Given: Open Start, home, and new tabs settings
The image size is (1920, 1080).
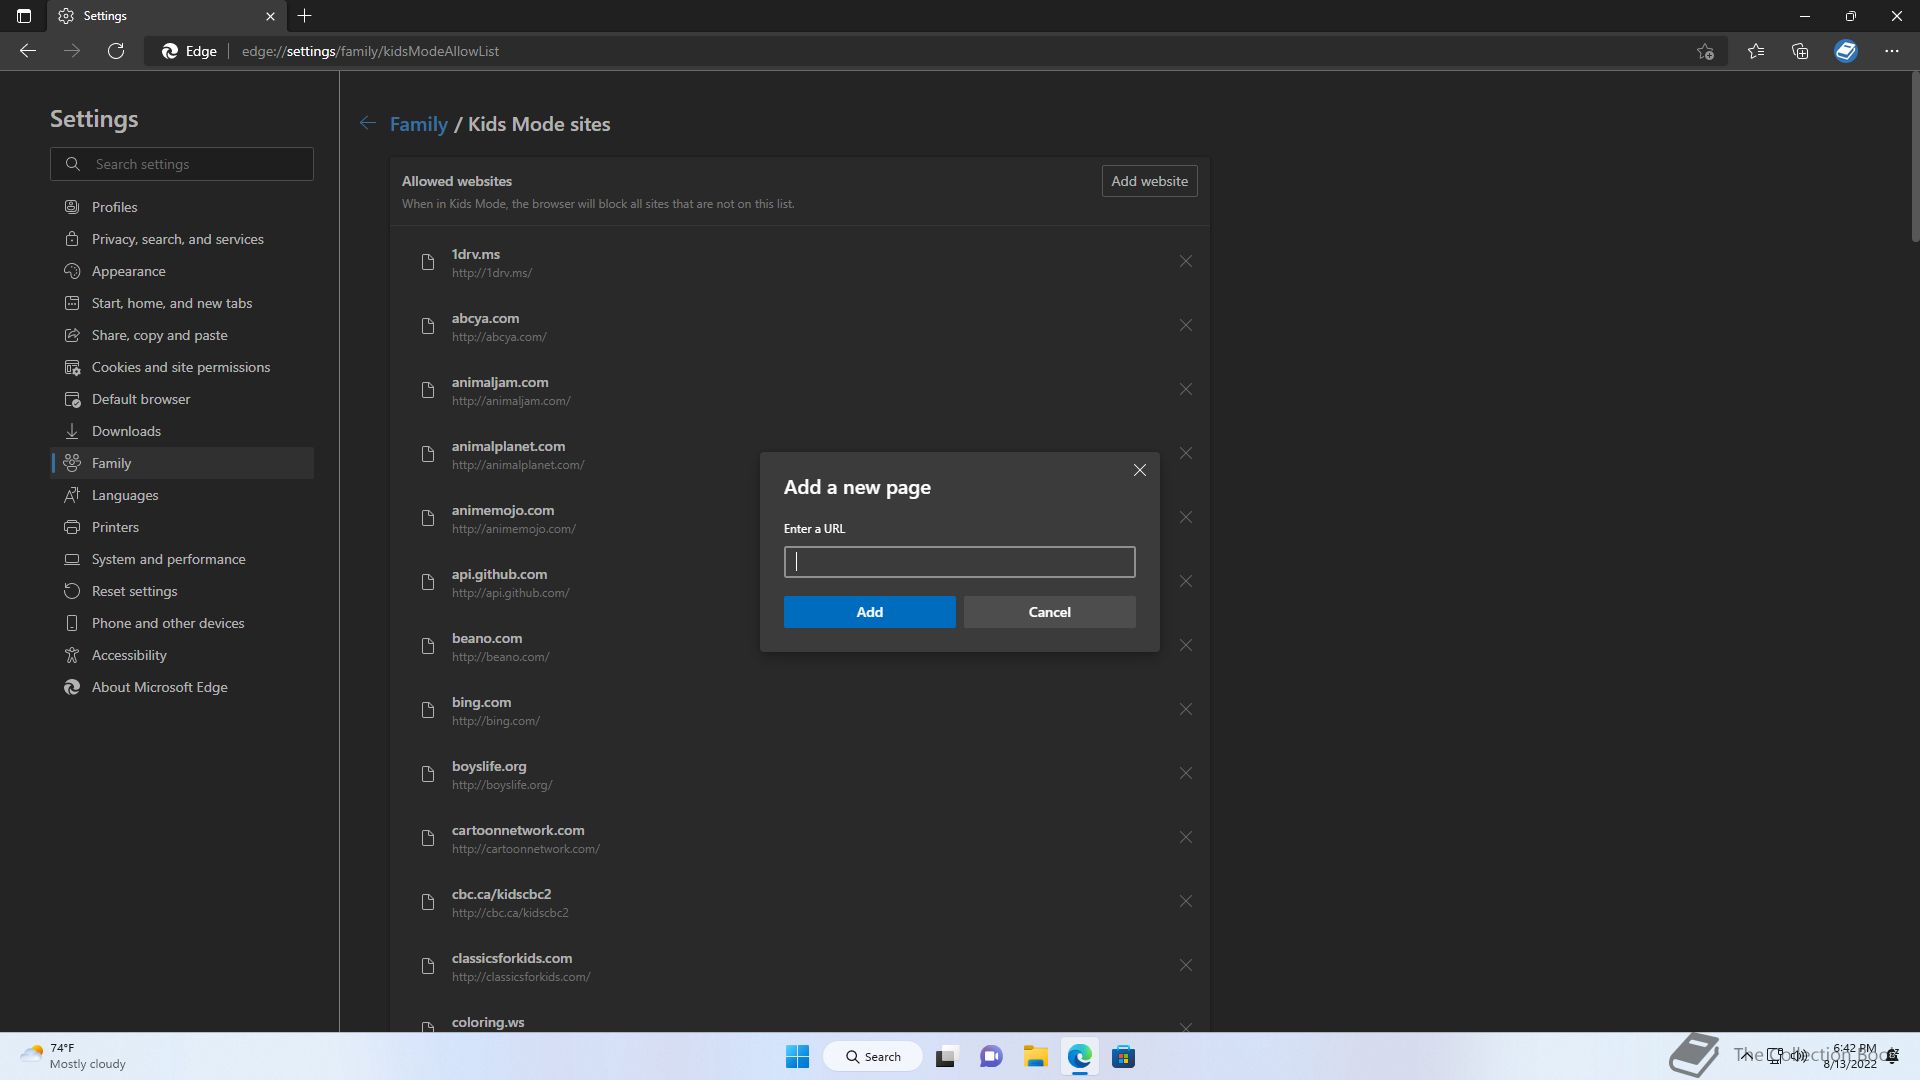Looking at the screenshot, I should 182,303.
